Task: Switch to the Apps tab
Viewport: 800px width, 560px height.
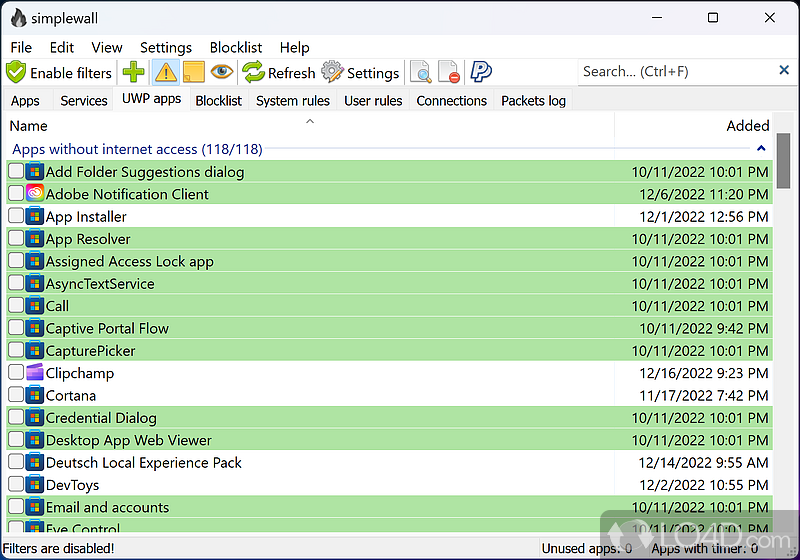Action: [25, 101]
